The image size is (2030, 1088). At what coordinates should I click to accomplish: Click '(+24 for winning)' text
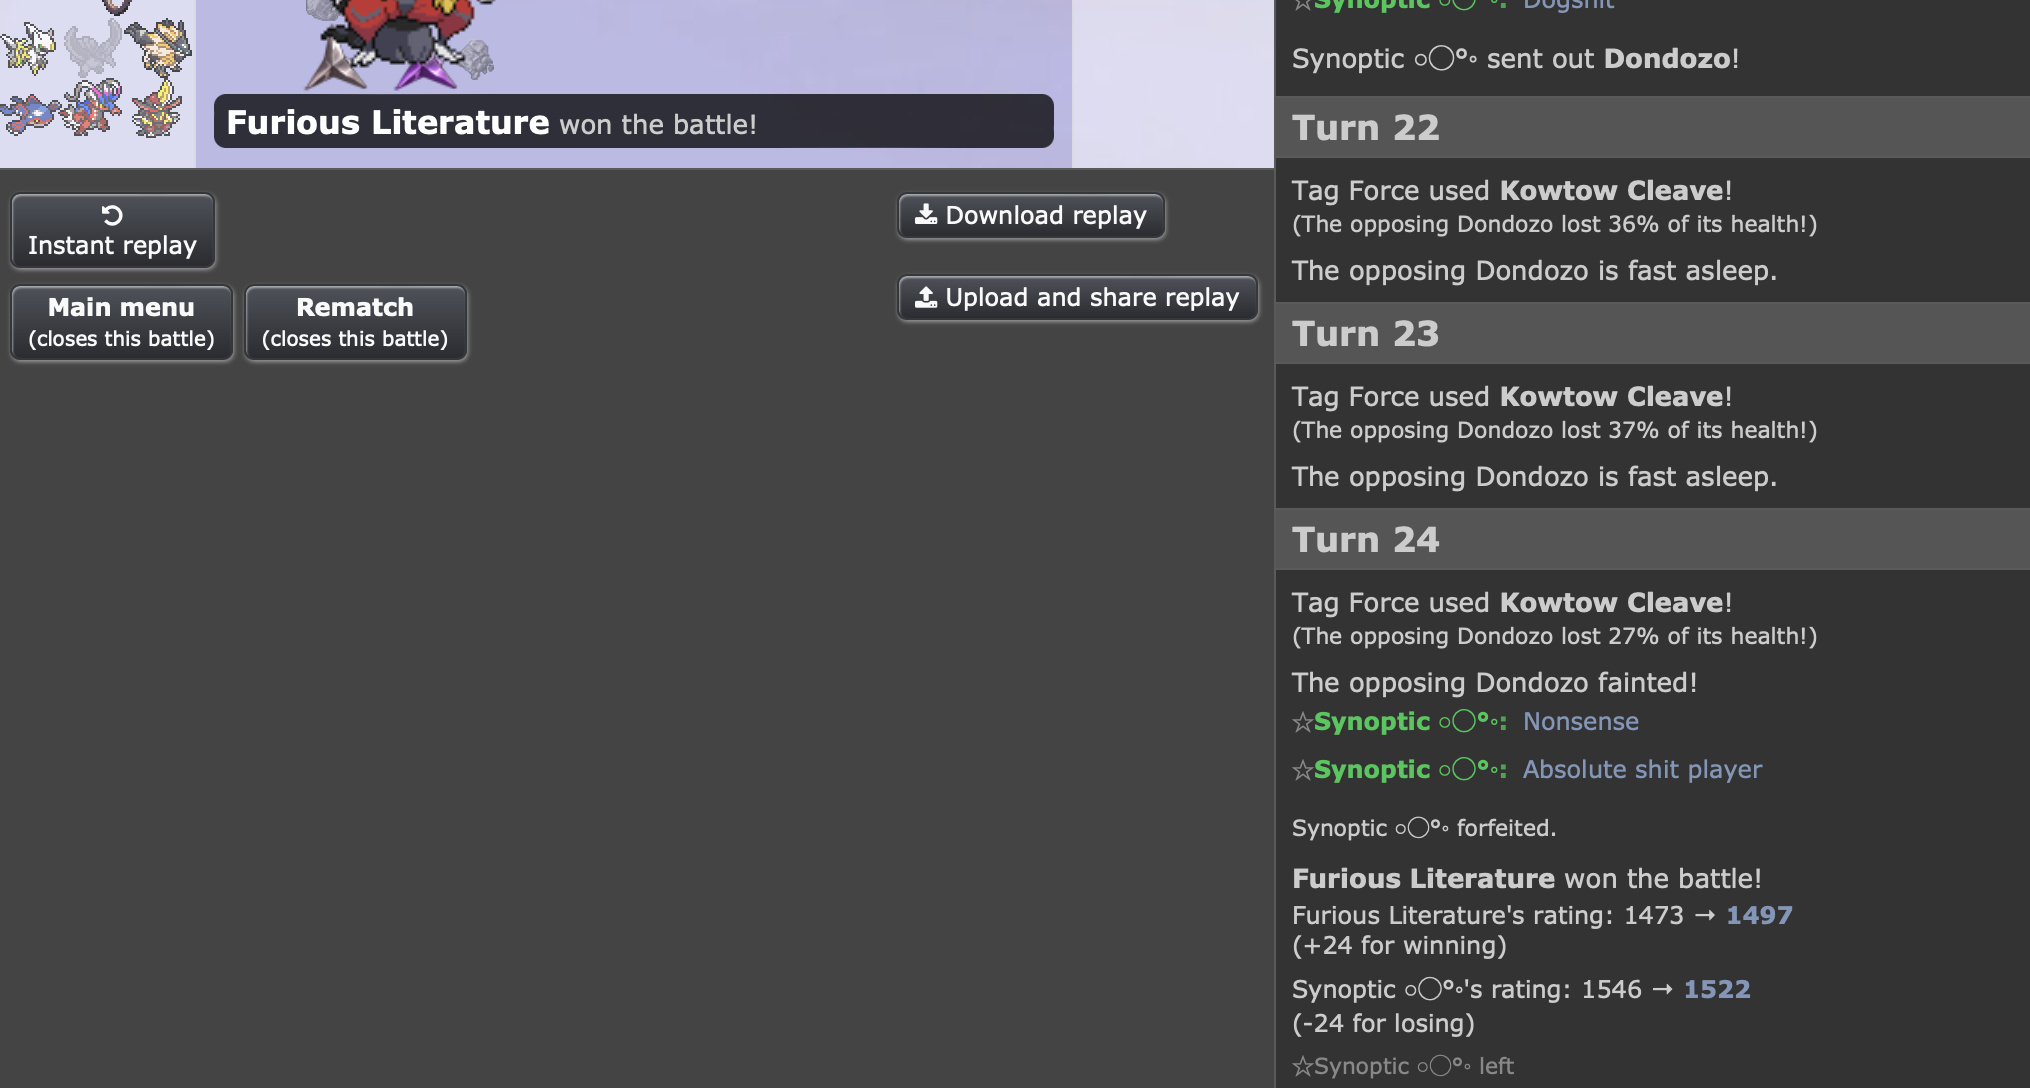pyautogui.click(x=1399, y=946)
